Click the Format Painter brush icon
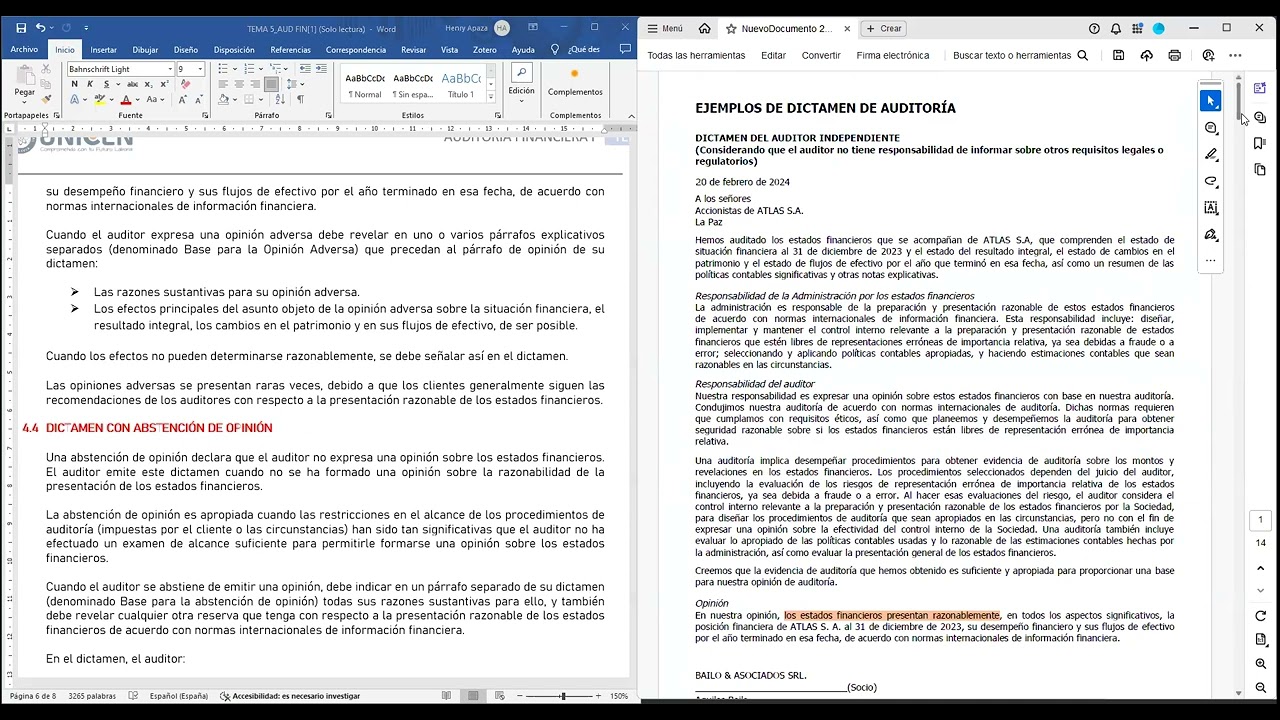The height and width of the screenshot is (720, 1280). [x=47, y=100]
